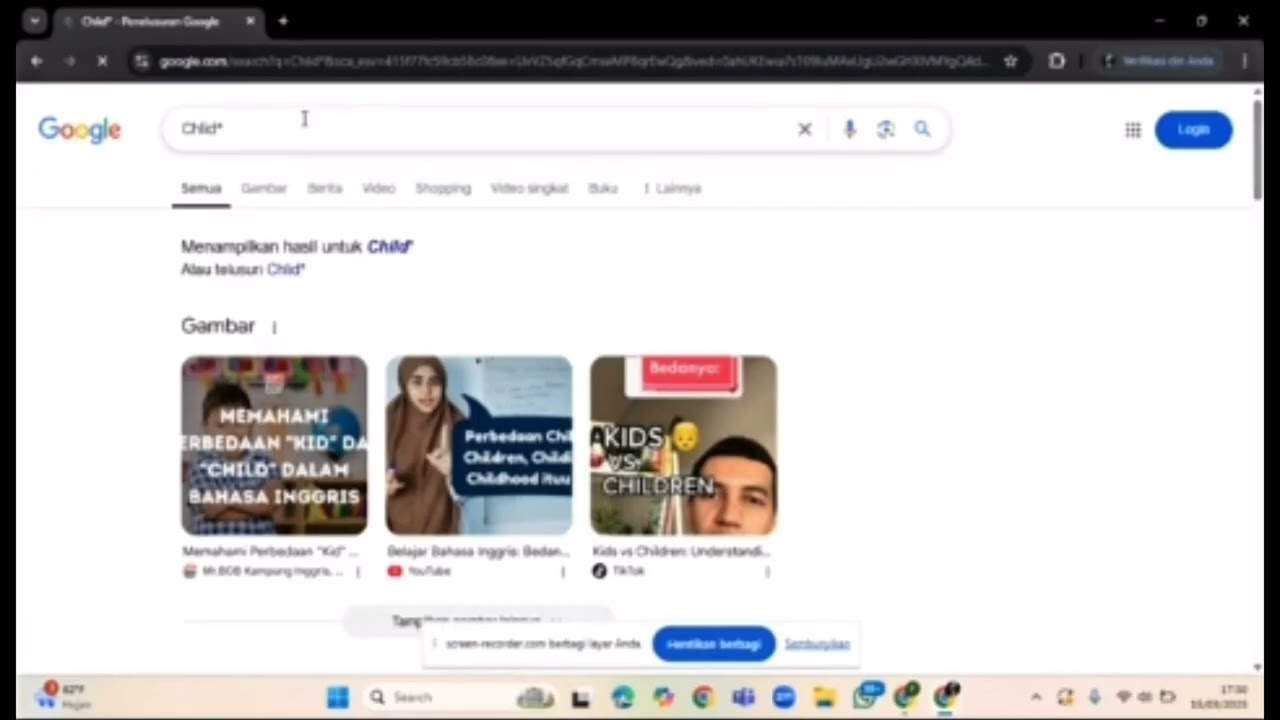This screenshot has height=720, width=1280.
Task: Click the taskbar clock and date
Action: (x=1218, y=697)
